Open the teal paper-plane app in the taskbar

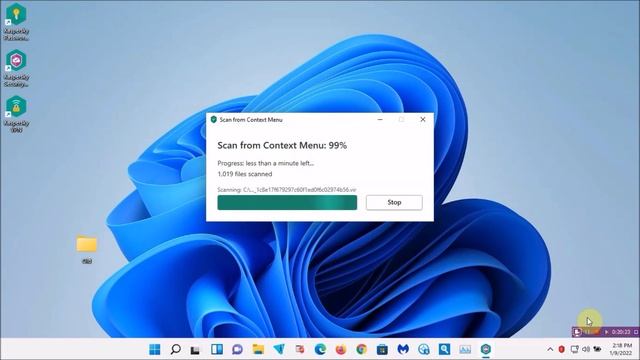pyautogui.click(x=279, y=349)
